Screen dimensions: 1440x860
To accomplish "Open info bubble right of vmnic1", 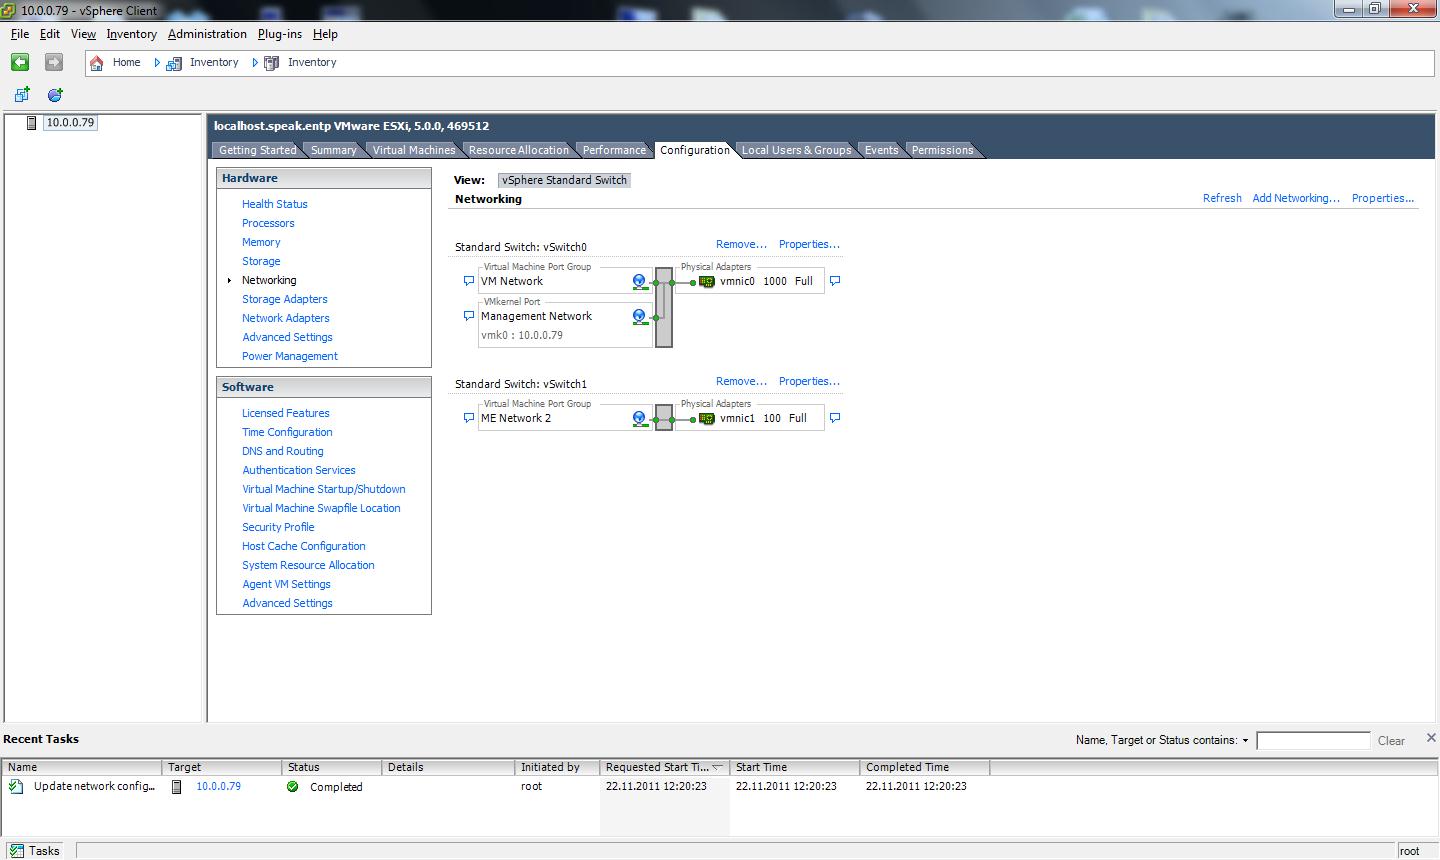I will click(x=835, y=419).
